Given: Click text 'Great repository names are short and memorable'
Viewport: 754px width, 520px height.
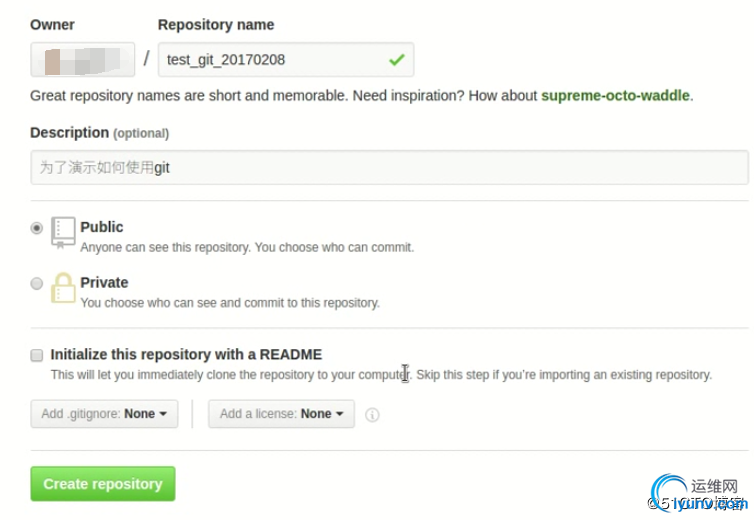Looking at the screenshot, I should (188, 96).
